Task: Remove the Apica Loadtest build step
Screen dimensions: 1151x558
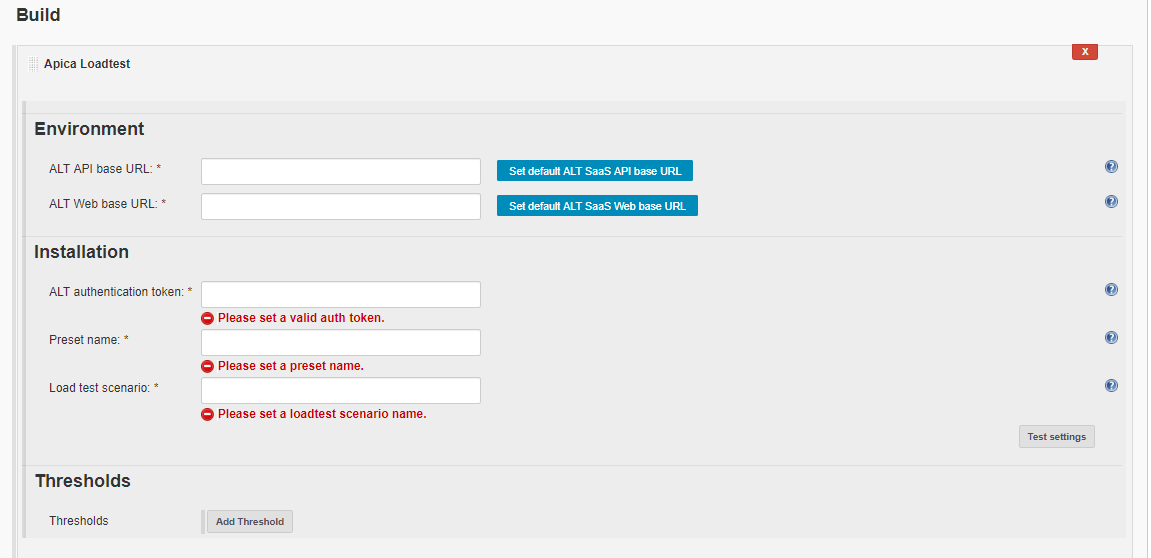Action: (1084, 51)
